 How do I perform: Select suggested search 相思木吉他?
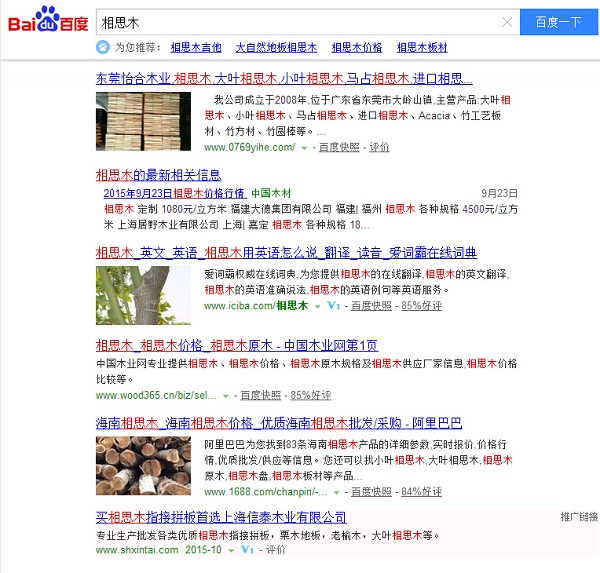tap(195, 47)
